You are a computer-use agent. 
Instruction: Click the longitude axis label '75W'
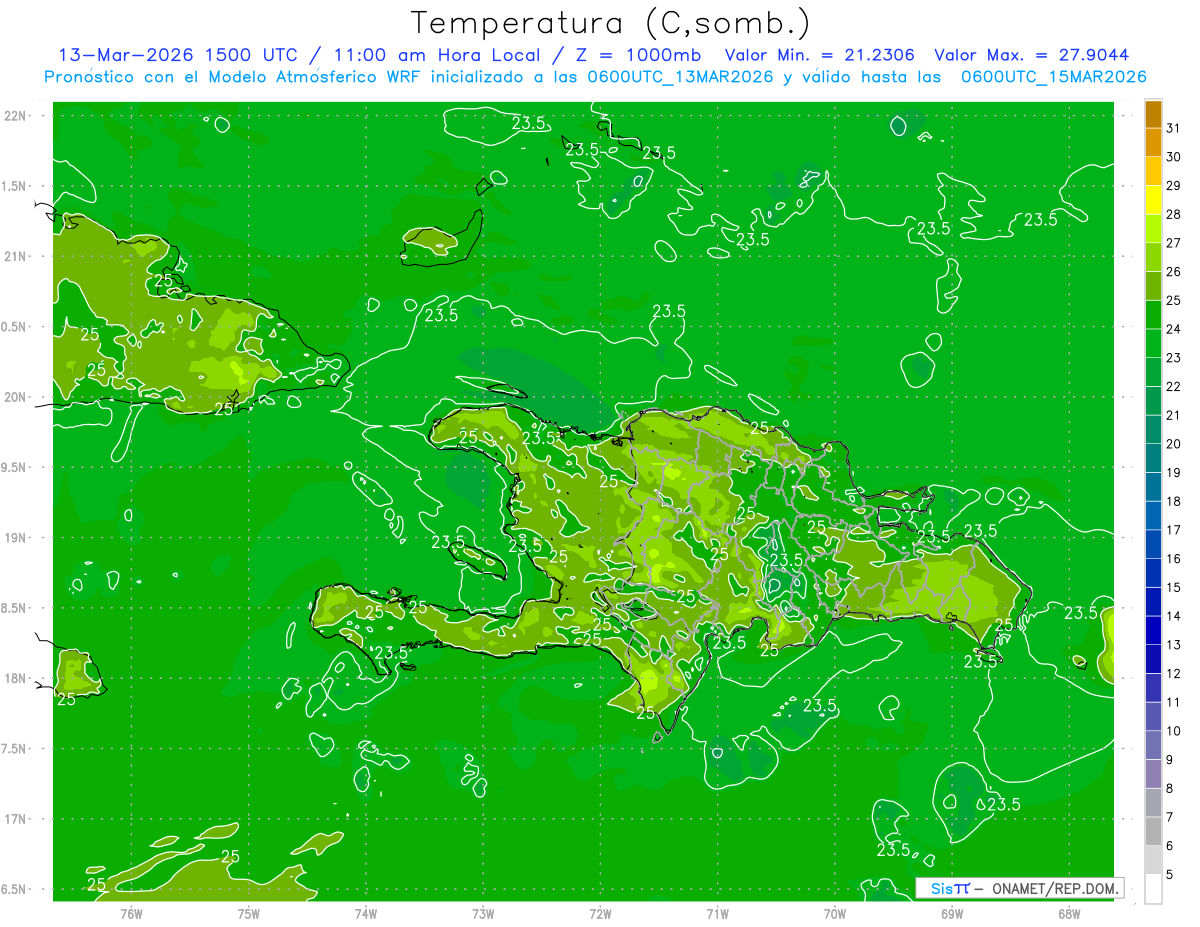[248, 914]
